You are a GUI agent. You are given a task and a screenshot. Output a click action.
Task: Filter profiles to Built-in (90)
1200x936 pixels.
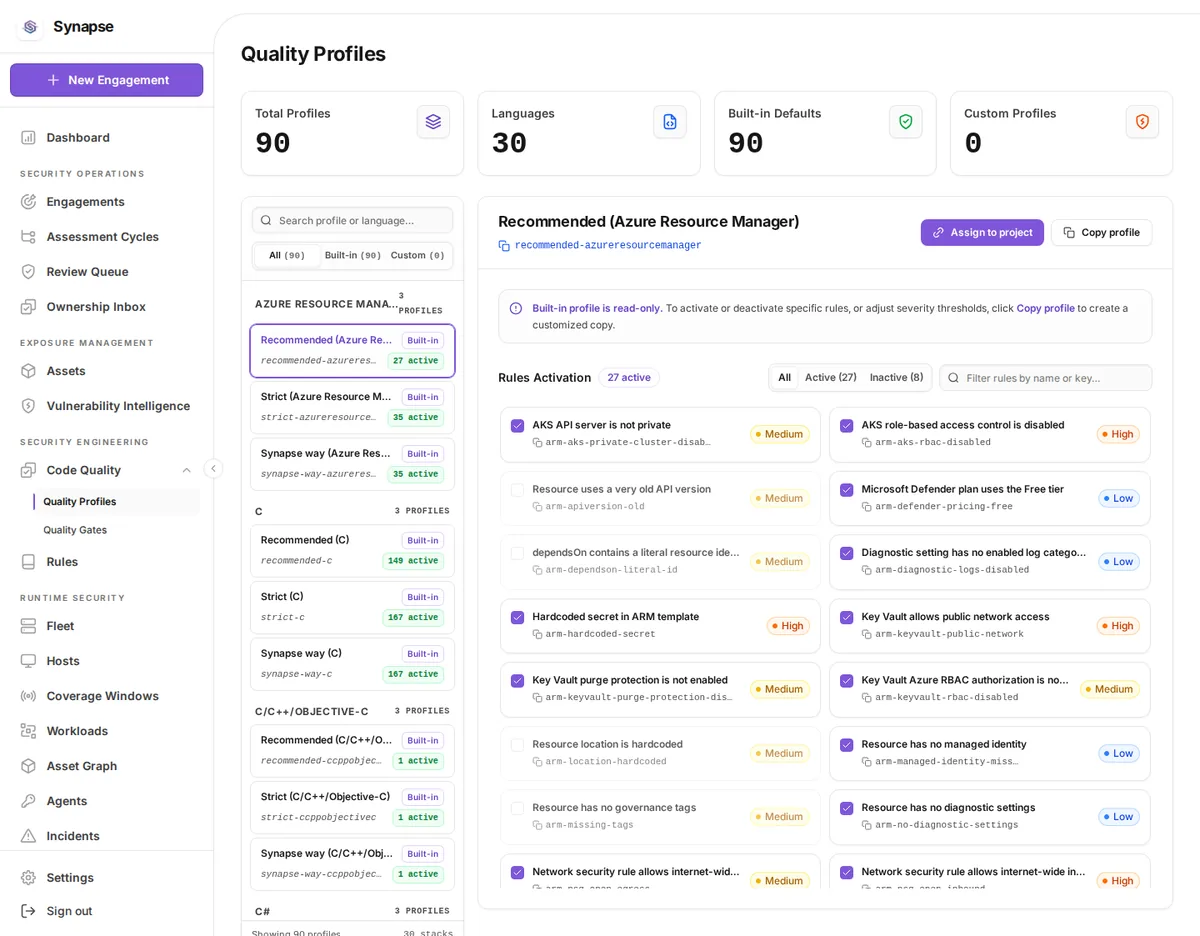tap(353, 255)
